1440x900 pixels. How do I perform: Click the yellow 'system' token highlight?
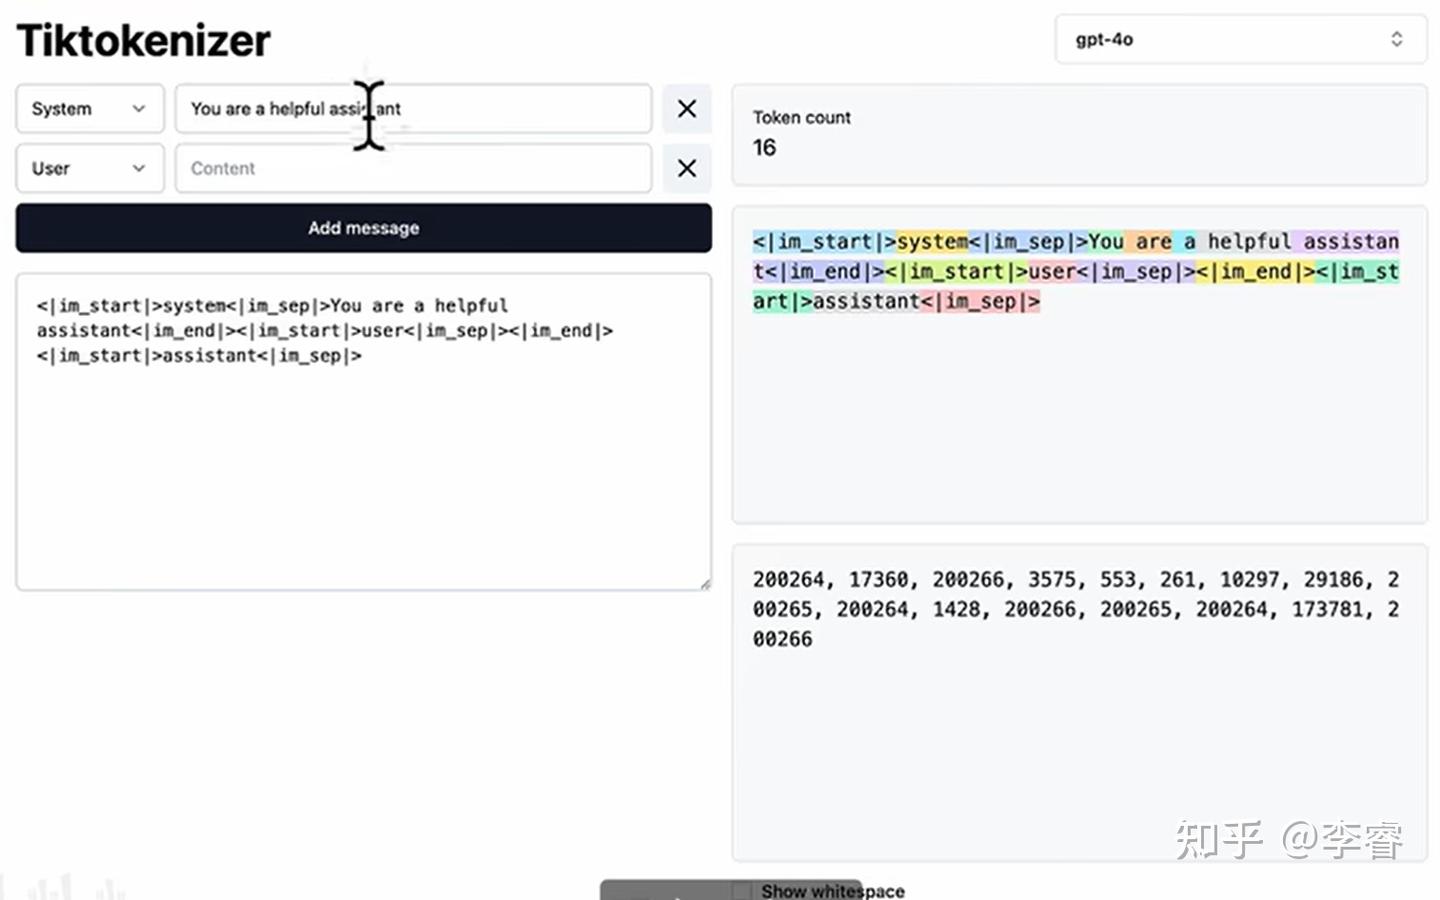pyautogui.click(x=932, y=242)
